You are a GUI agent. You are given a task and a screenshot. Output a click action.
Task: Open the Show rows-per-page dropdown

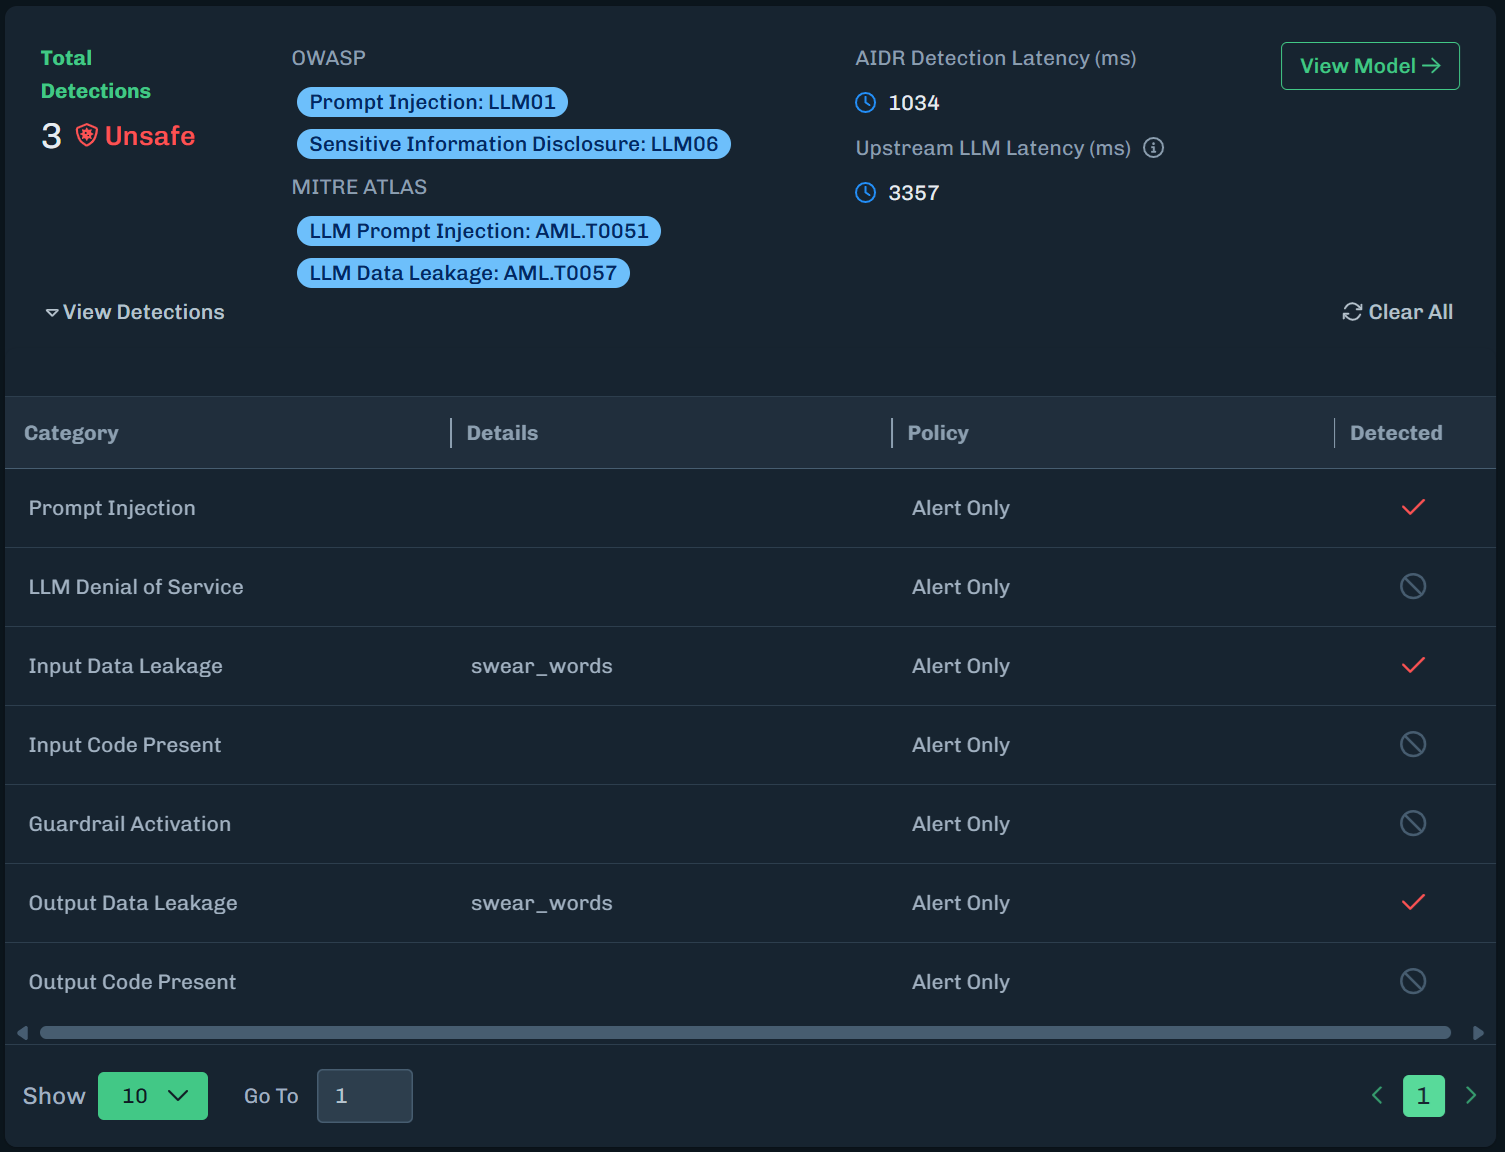153,1096
